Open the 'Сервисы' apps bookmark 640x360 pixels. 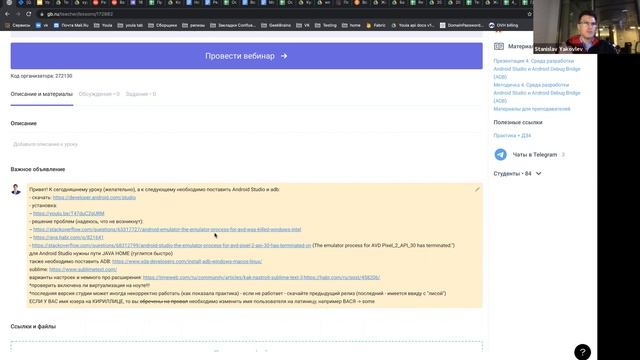click(18, 25)
